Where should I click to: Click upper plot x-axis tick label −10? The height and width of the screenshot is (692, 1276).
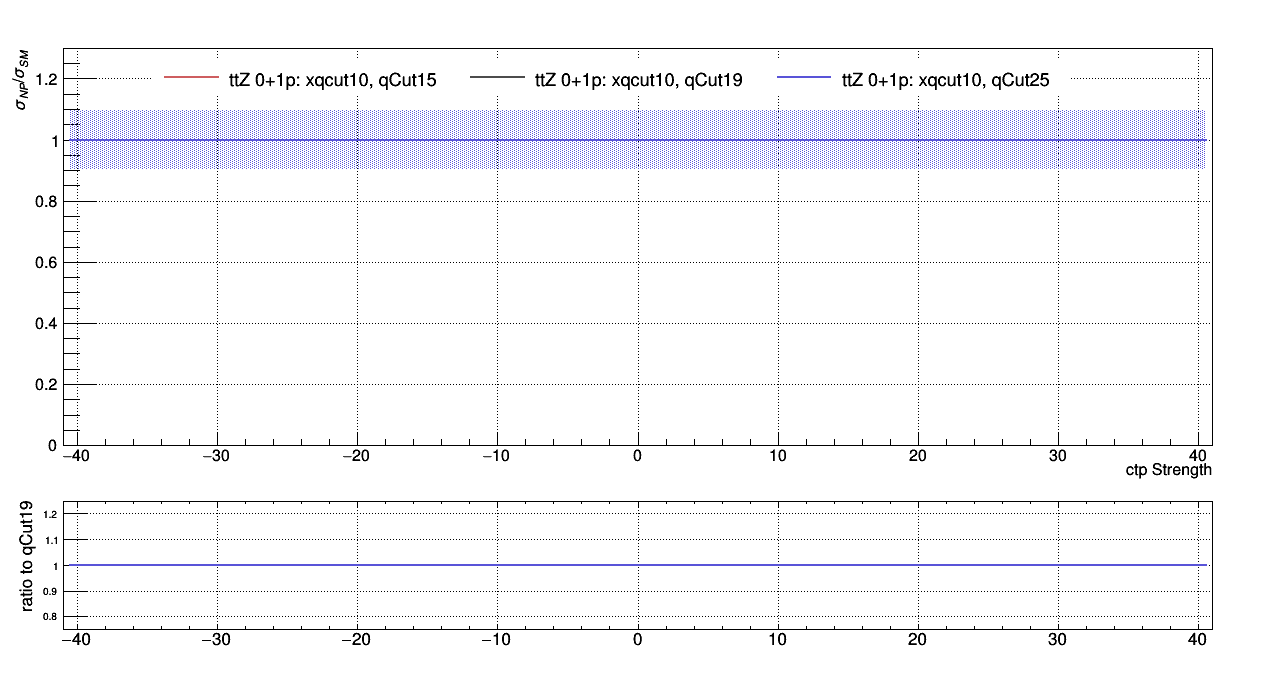tap(497, 456)
